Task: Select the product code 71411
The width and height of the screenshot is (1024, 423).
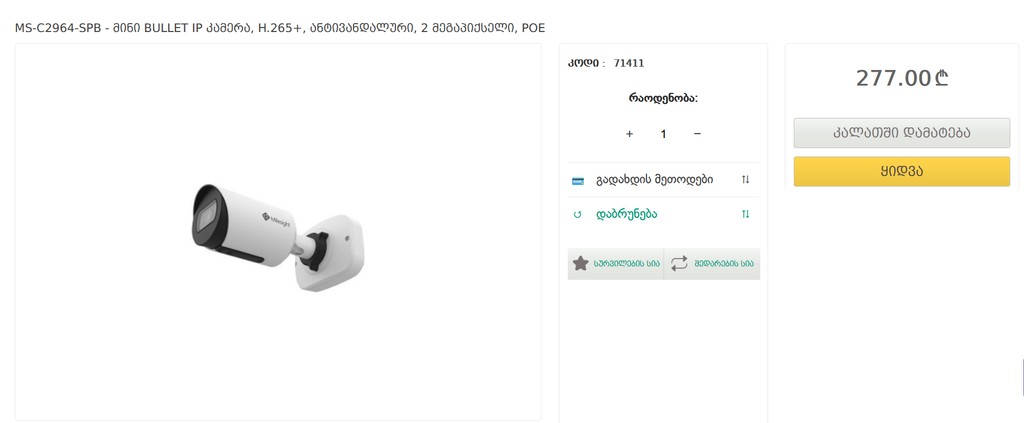Action: click(x=629, y=63)
